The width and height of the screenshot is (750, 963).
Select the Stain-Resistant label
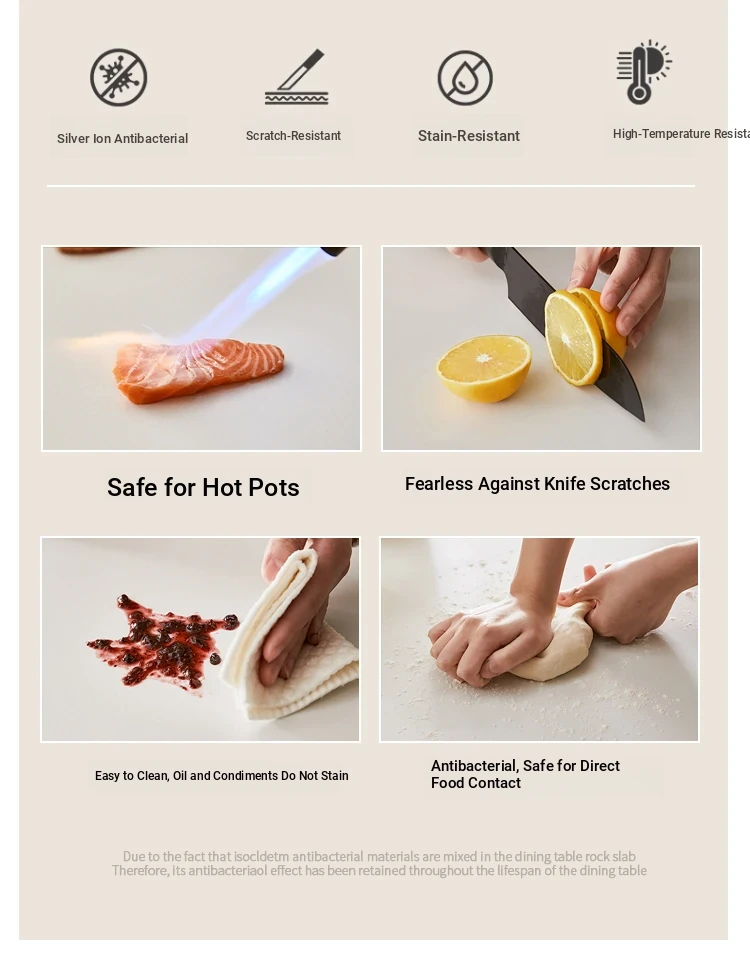click(x=469, y=136)
